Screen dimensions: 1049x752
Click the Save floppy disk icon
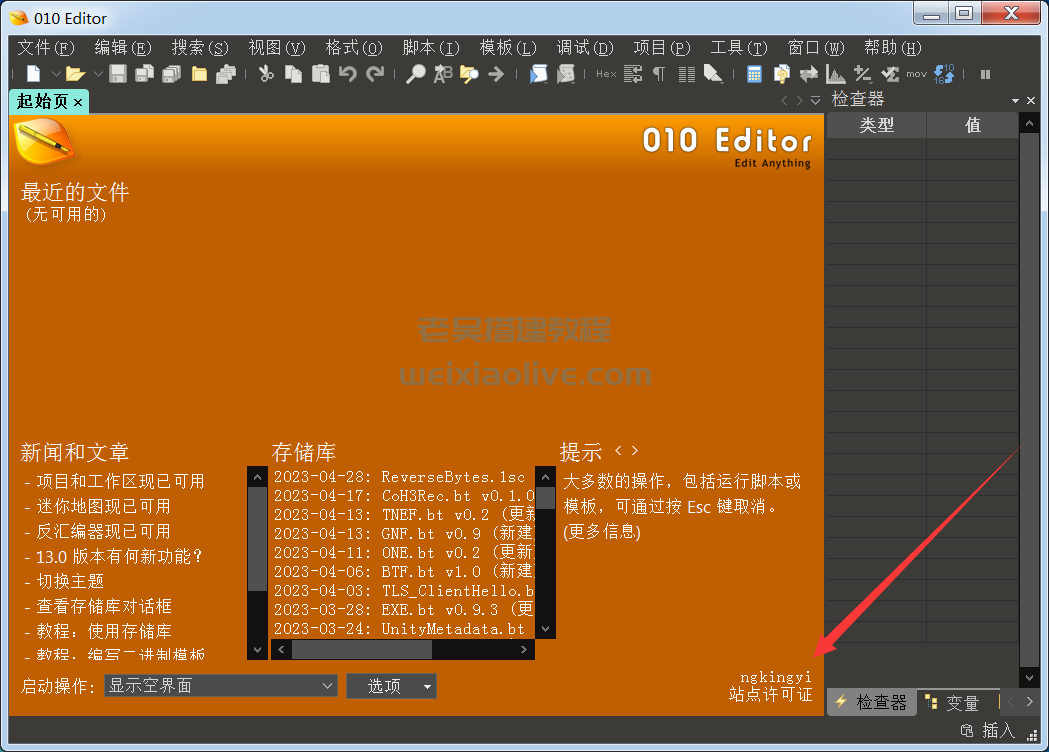pos(118,74)
